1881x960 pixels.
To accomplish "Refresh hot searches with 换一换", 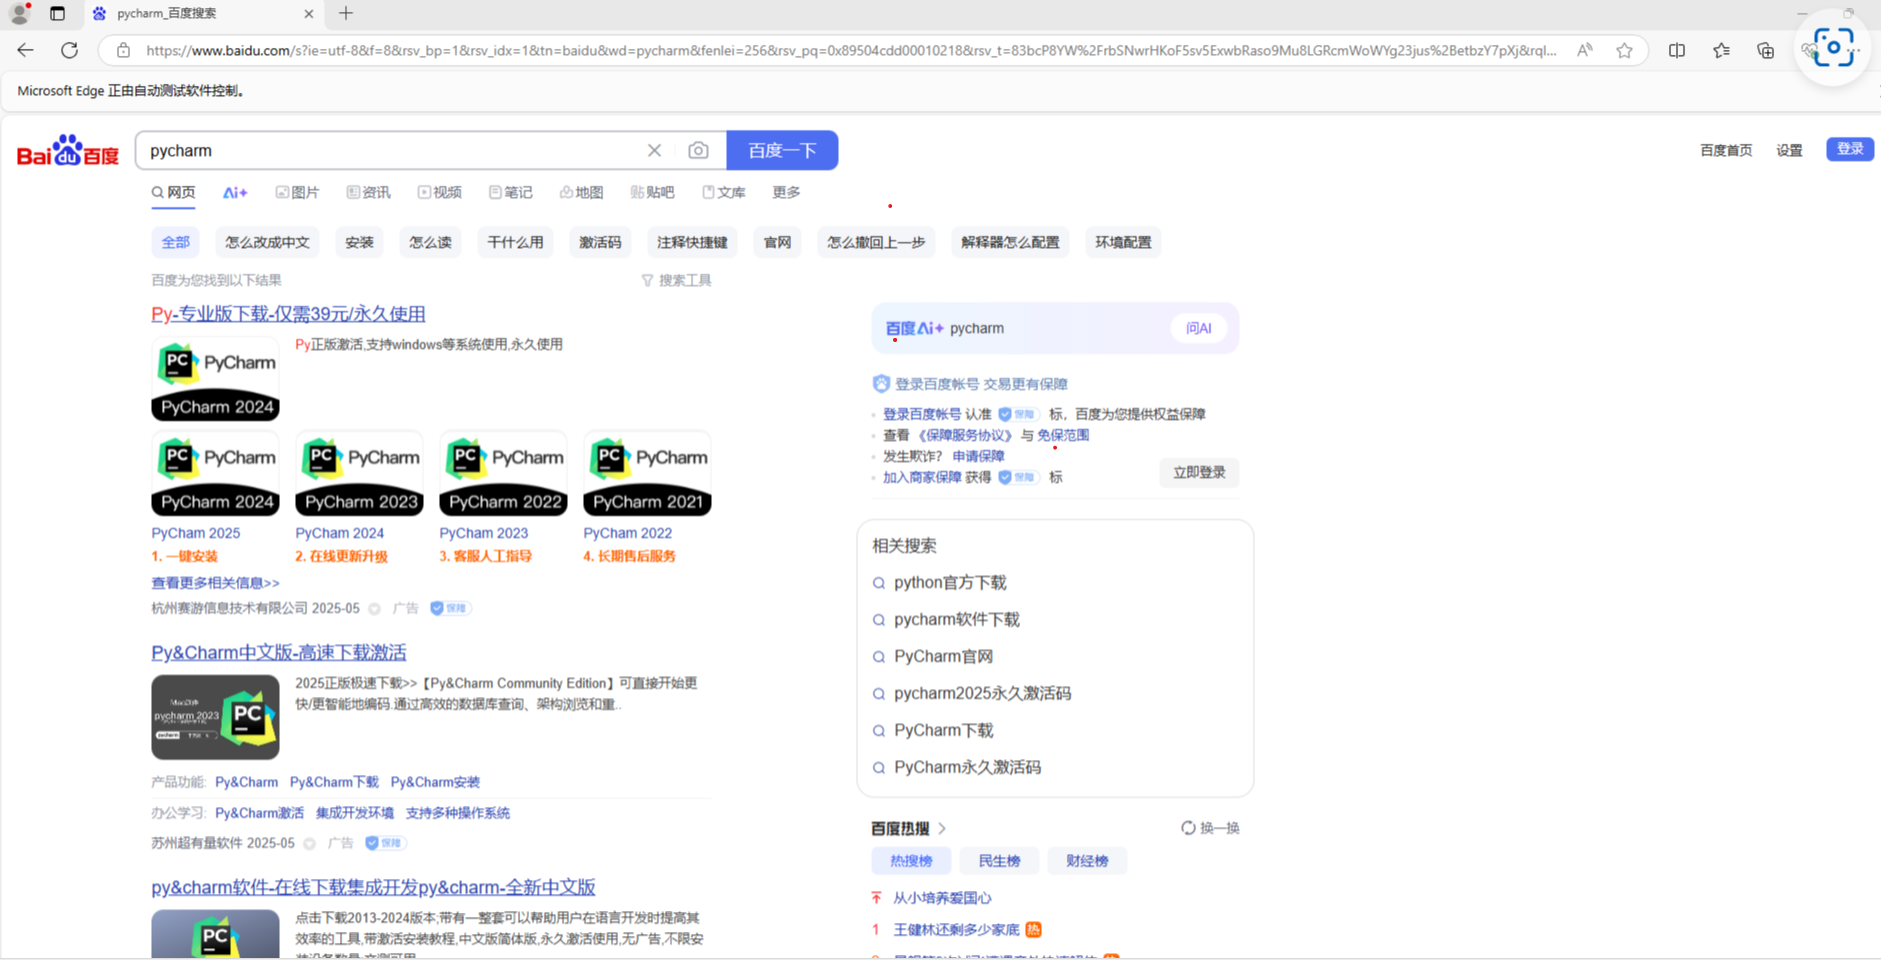I will [x=1210, y=828].
